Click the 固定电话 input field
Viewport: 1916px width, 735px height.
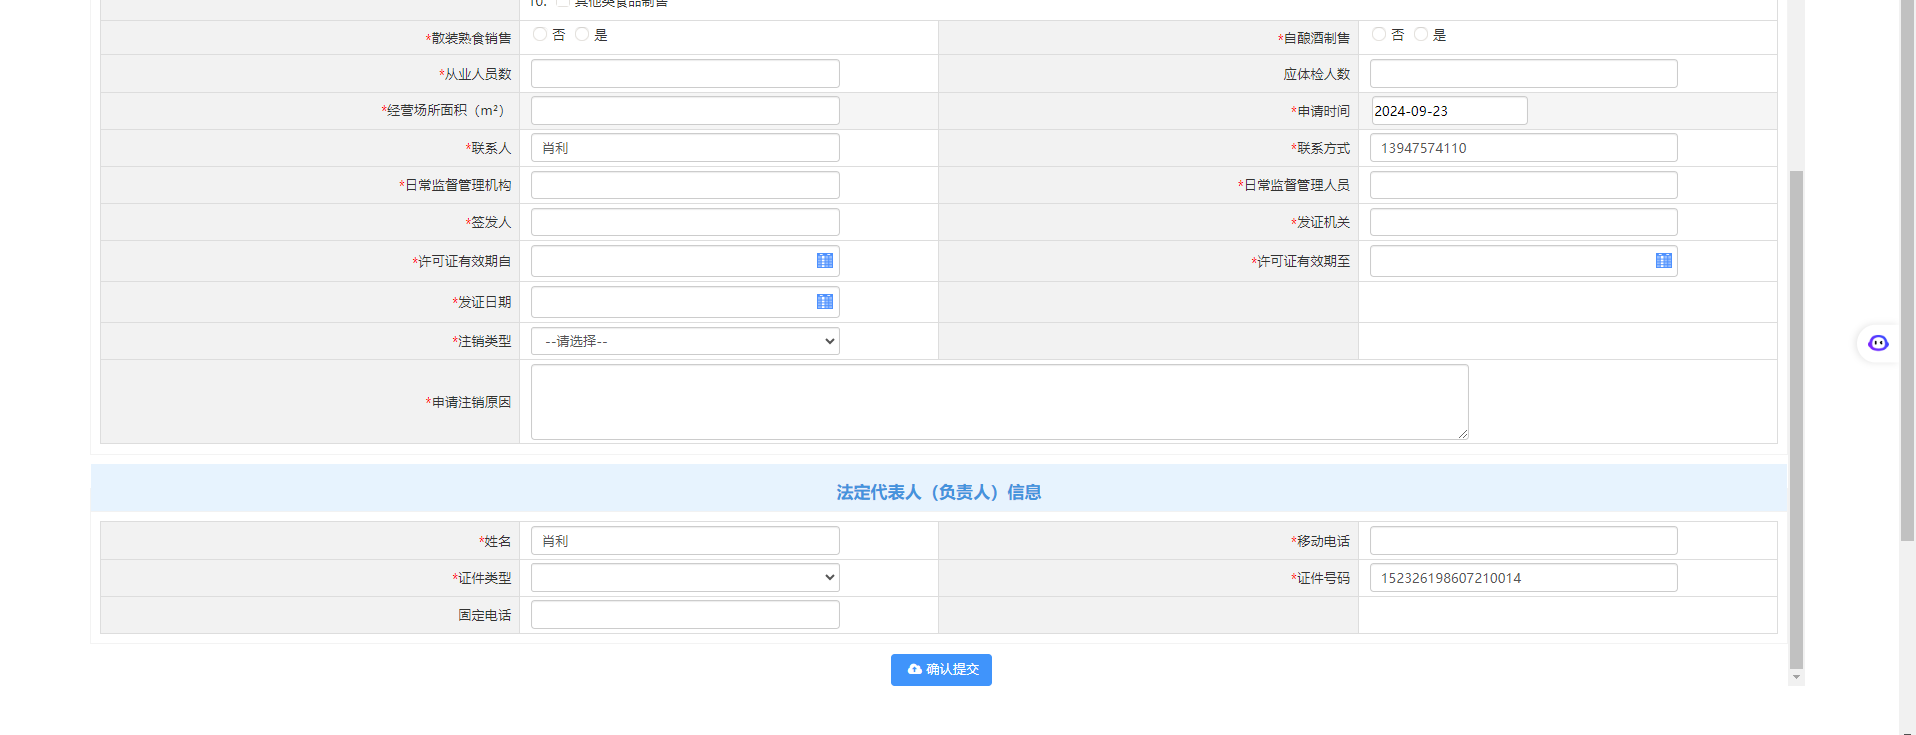(x=685, y=615)
